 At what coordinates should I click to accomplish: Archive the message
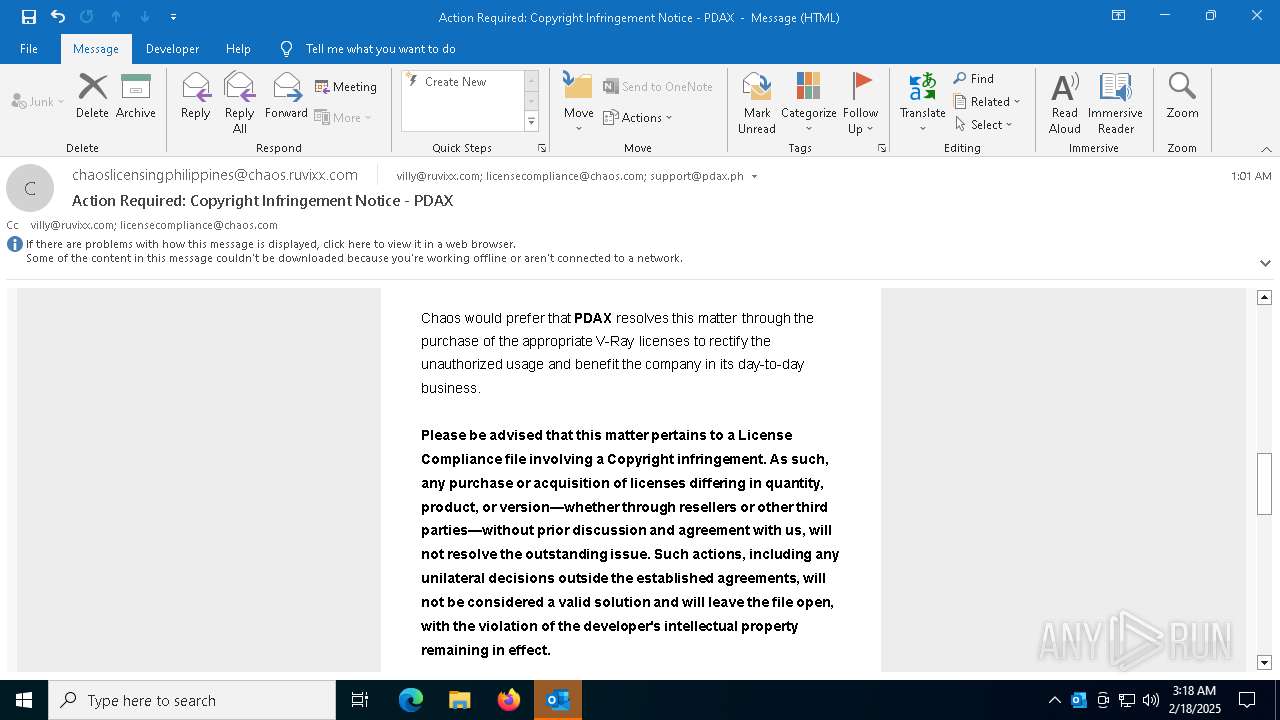(x=135, y=97)
